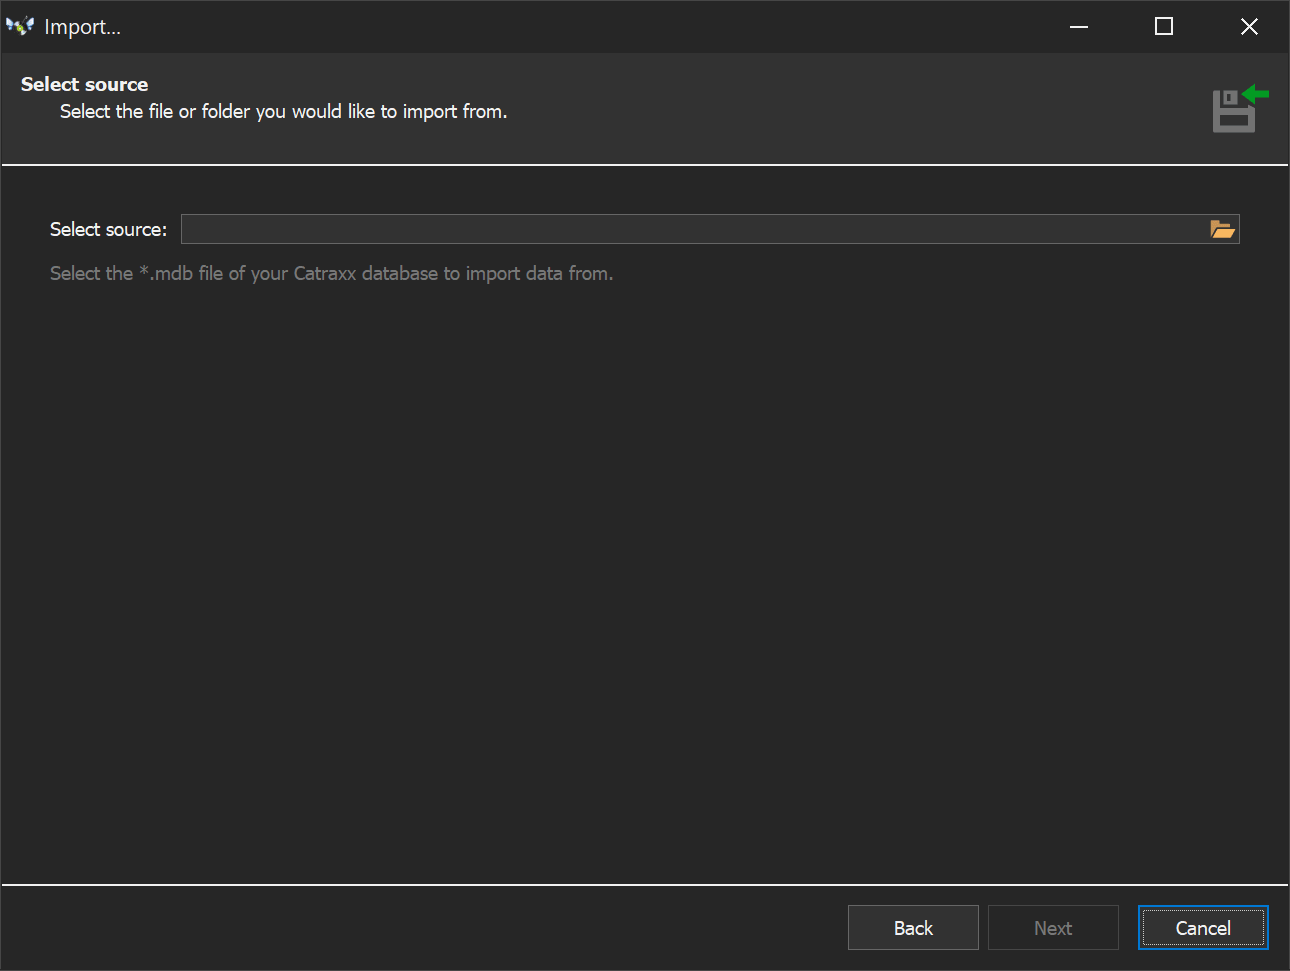Screen dimensions: 1290x971
Task: Click the Catraxx *.mdb hint text
Action: 331,274
